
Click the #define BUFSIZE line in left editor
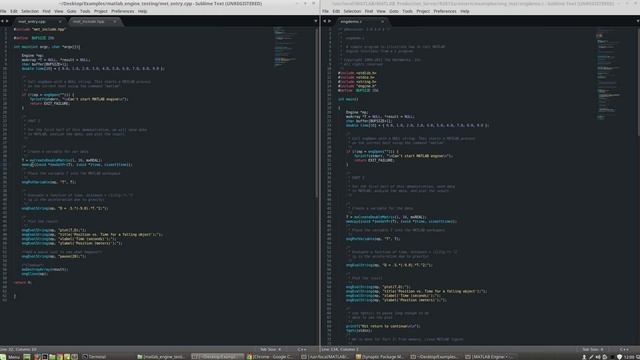(x=34, y=38)
